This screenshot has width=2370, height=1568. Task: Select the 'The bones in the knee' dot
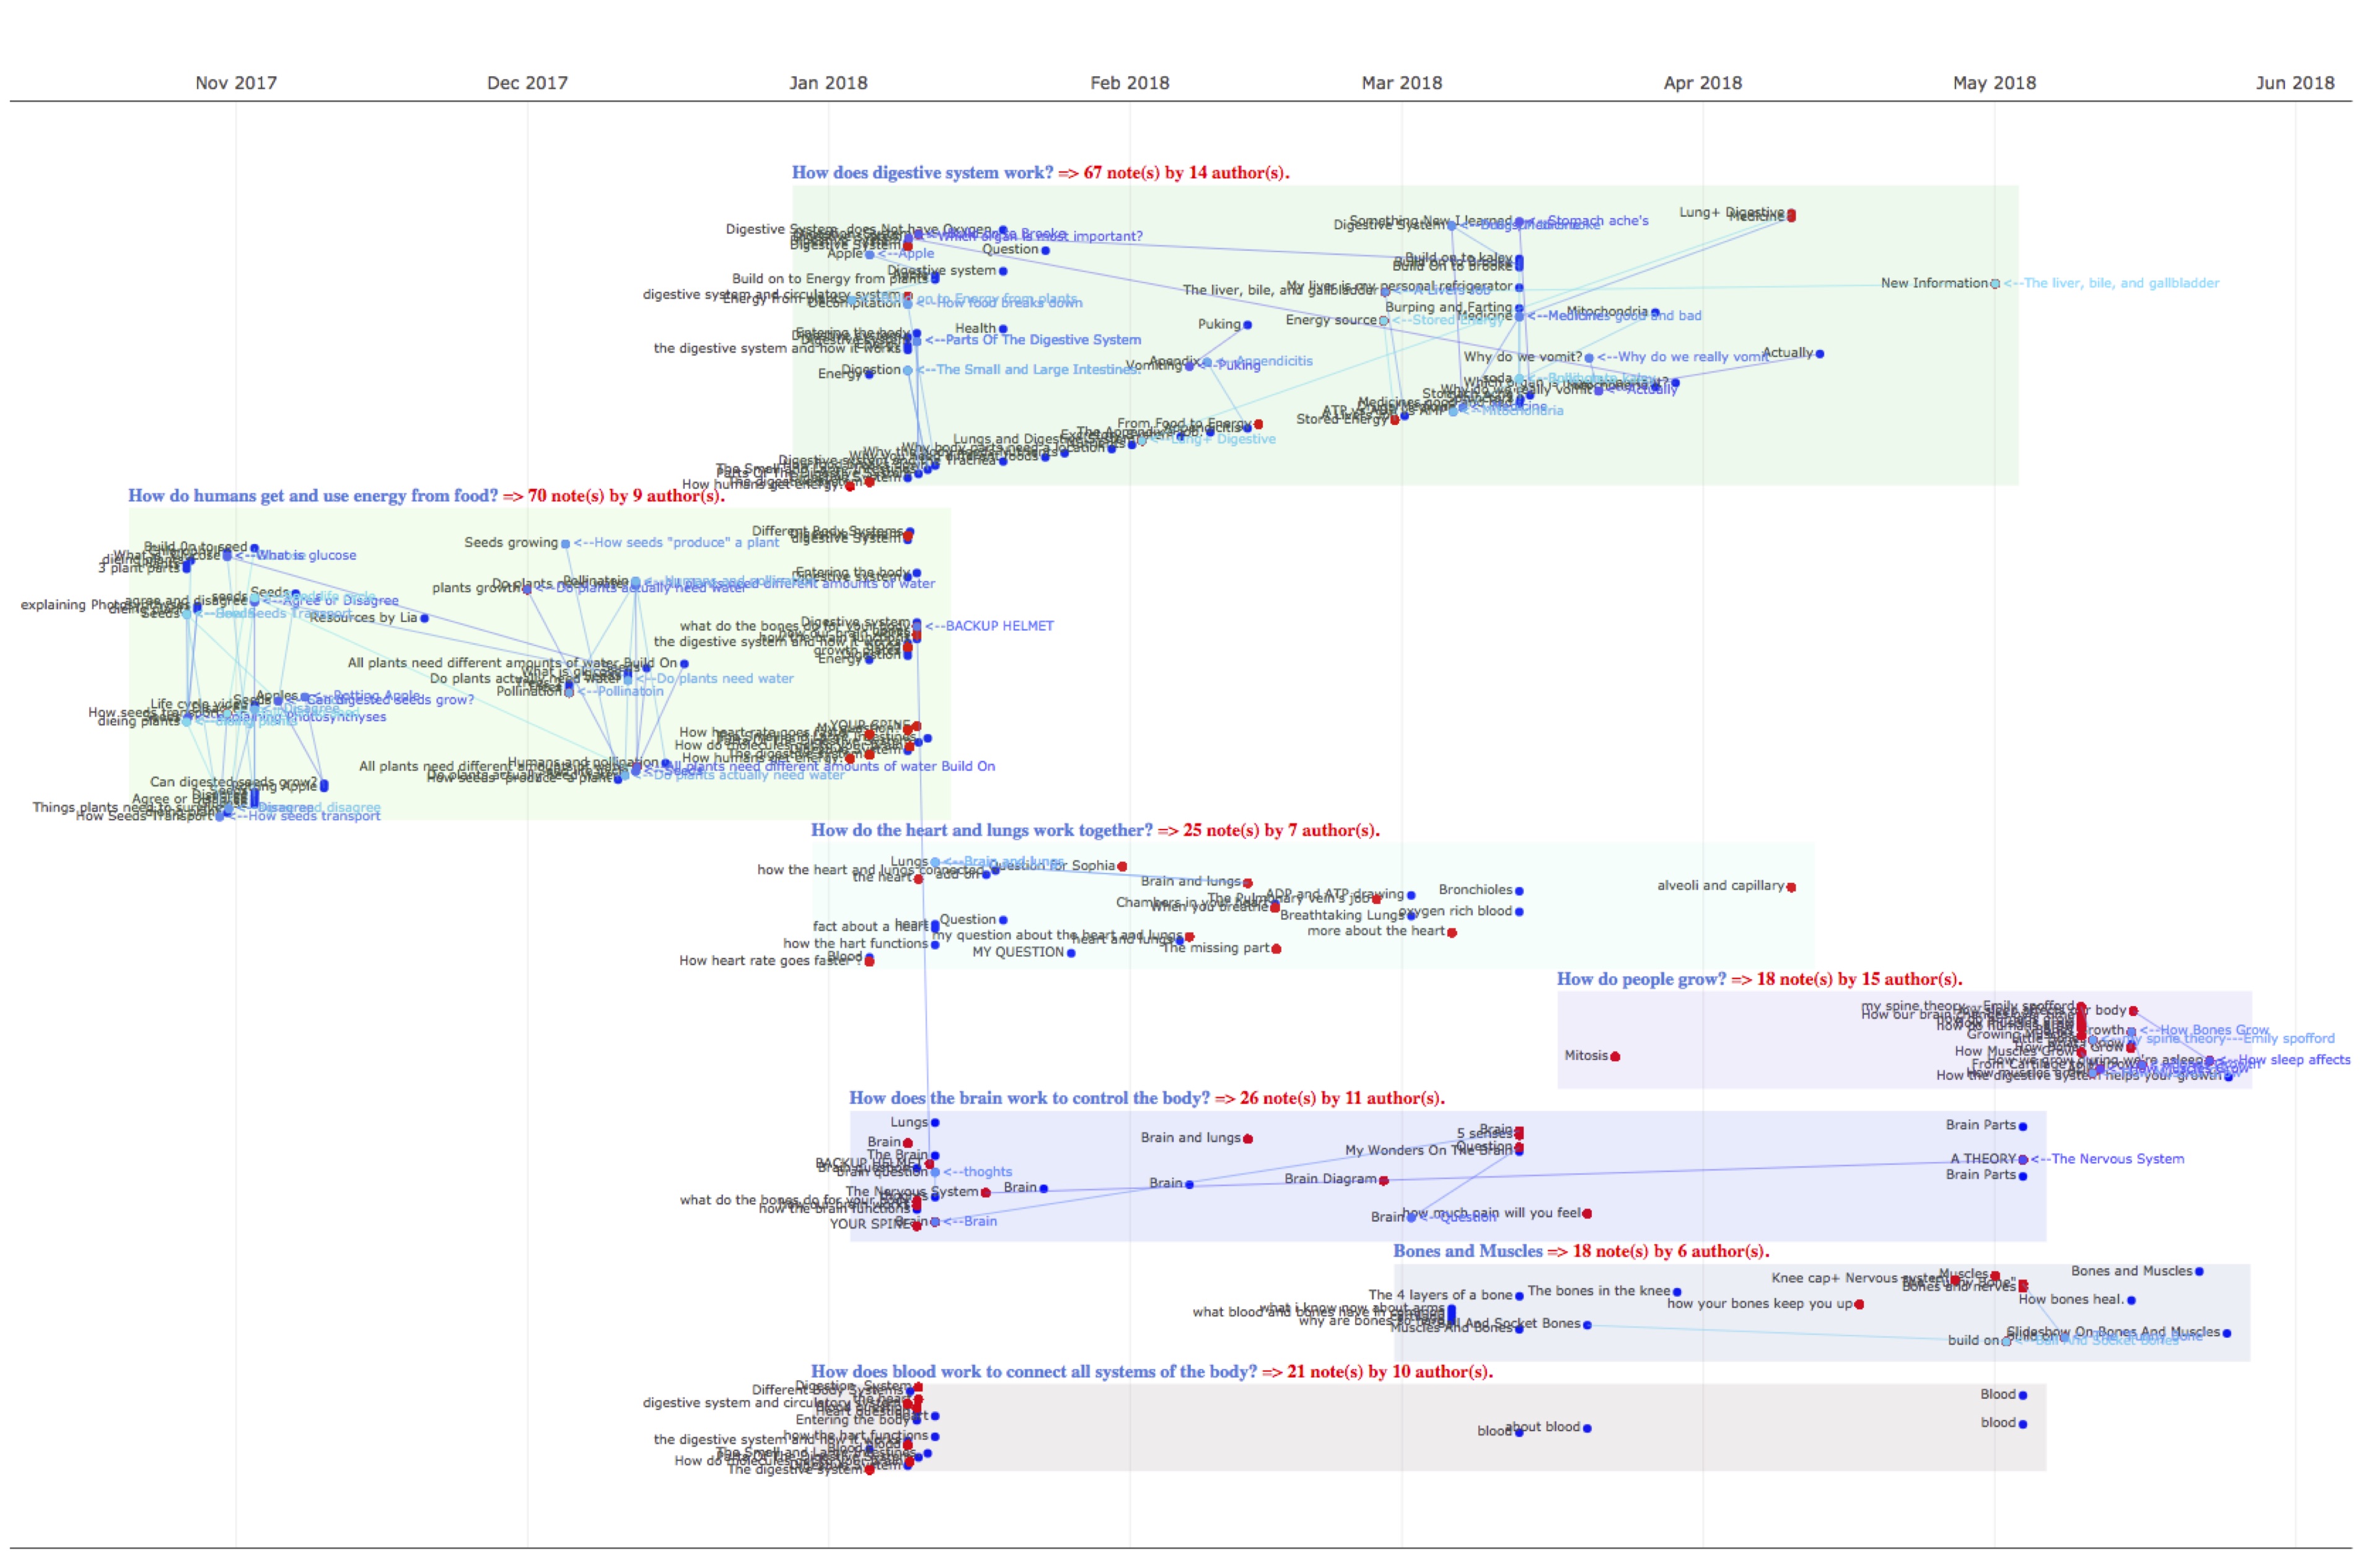pyautogui.click(x=1677, y=1292)
